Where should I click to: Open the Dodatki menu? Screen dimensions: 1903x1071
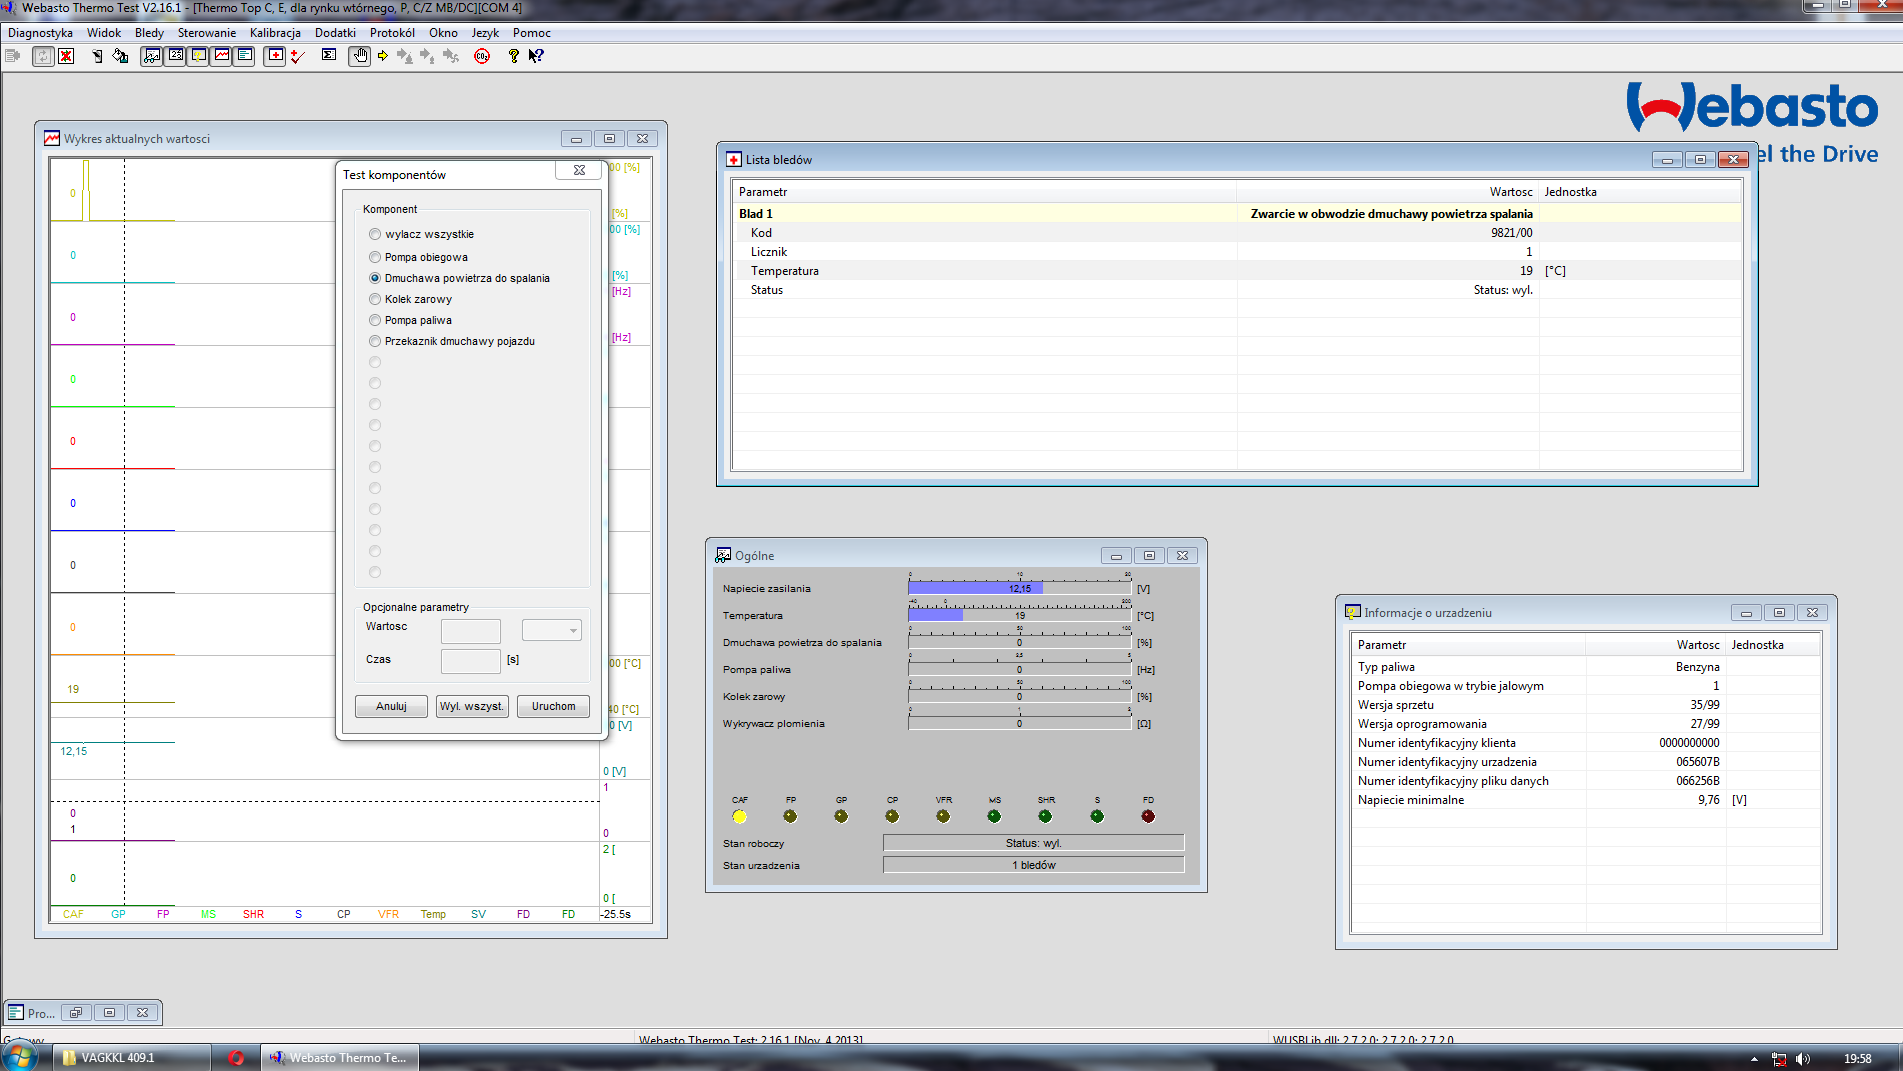(335, 33)
